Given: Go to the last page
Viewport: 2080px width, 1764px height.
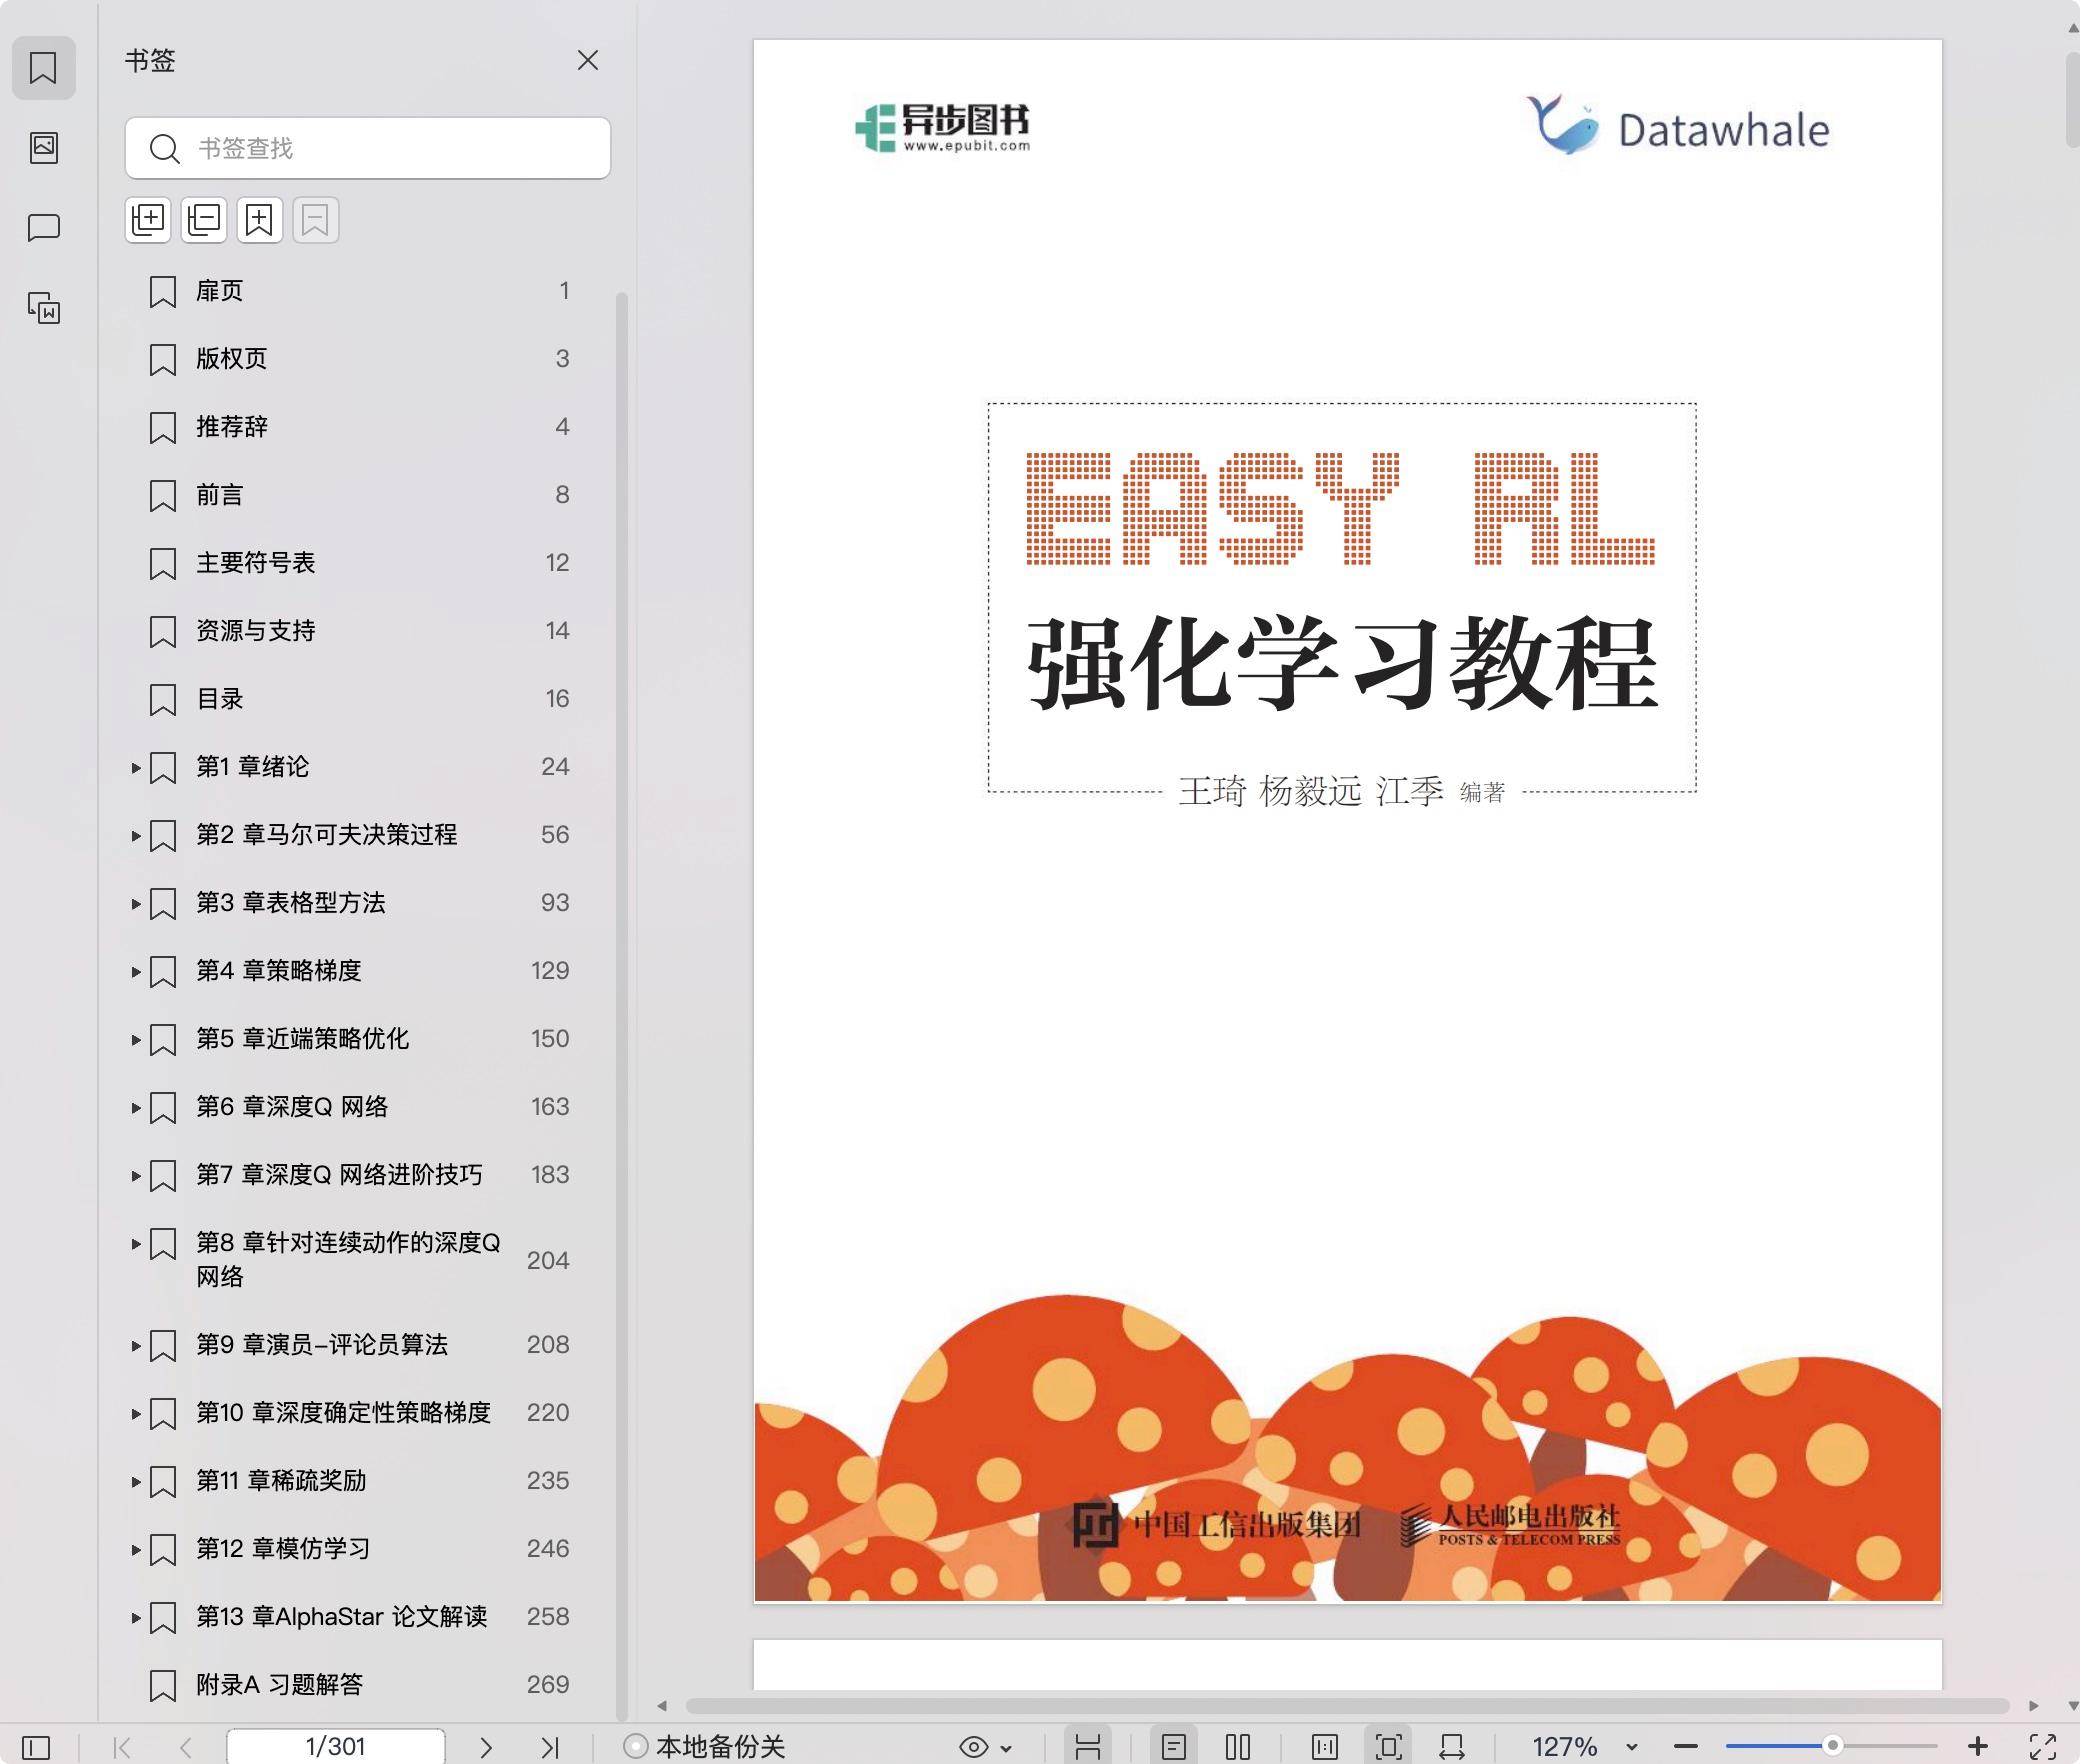Looking at the screenshot, I should (549, 1747).
